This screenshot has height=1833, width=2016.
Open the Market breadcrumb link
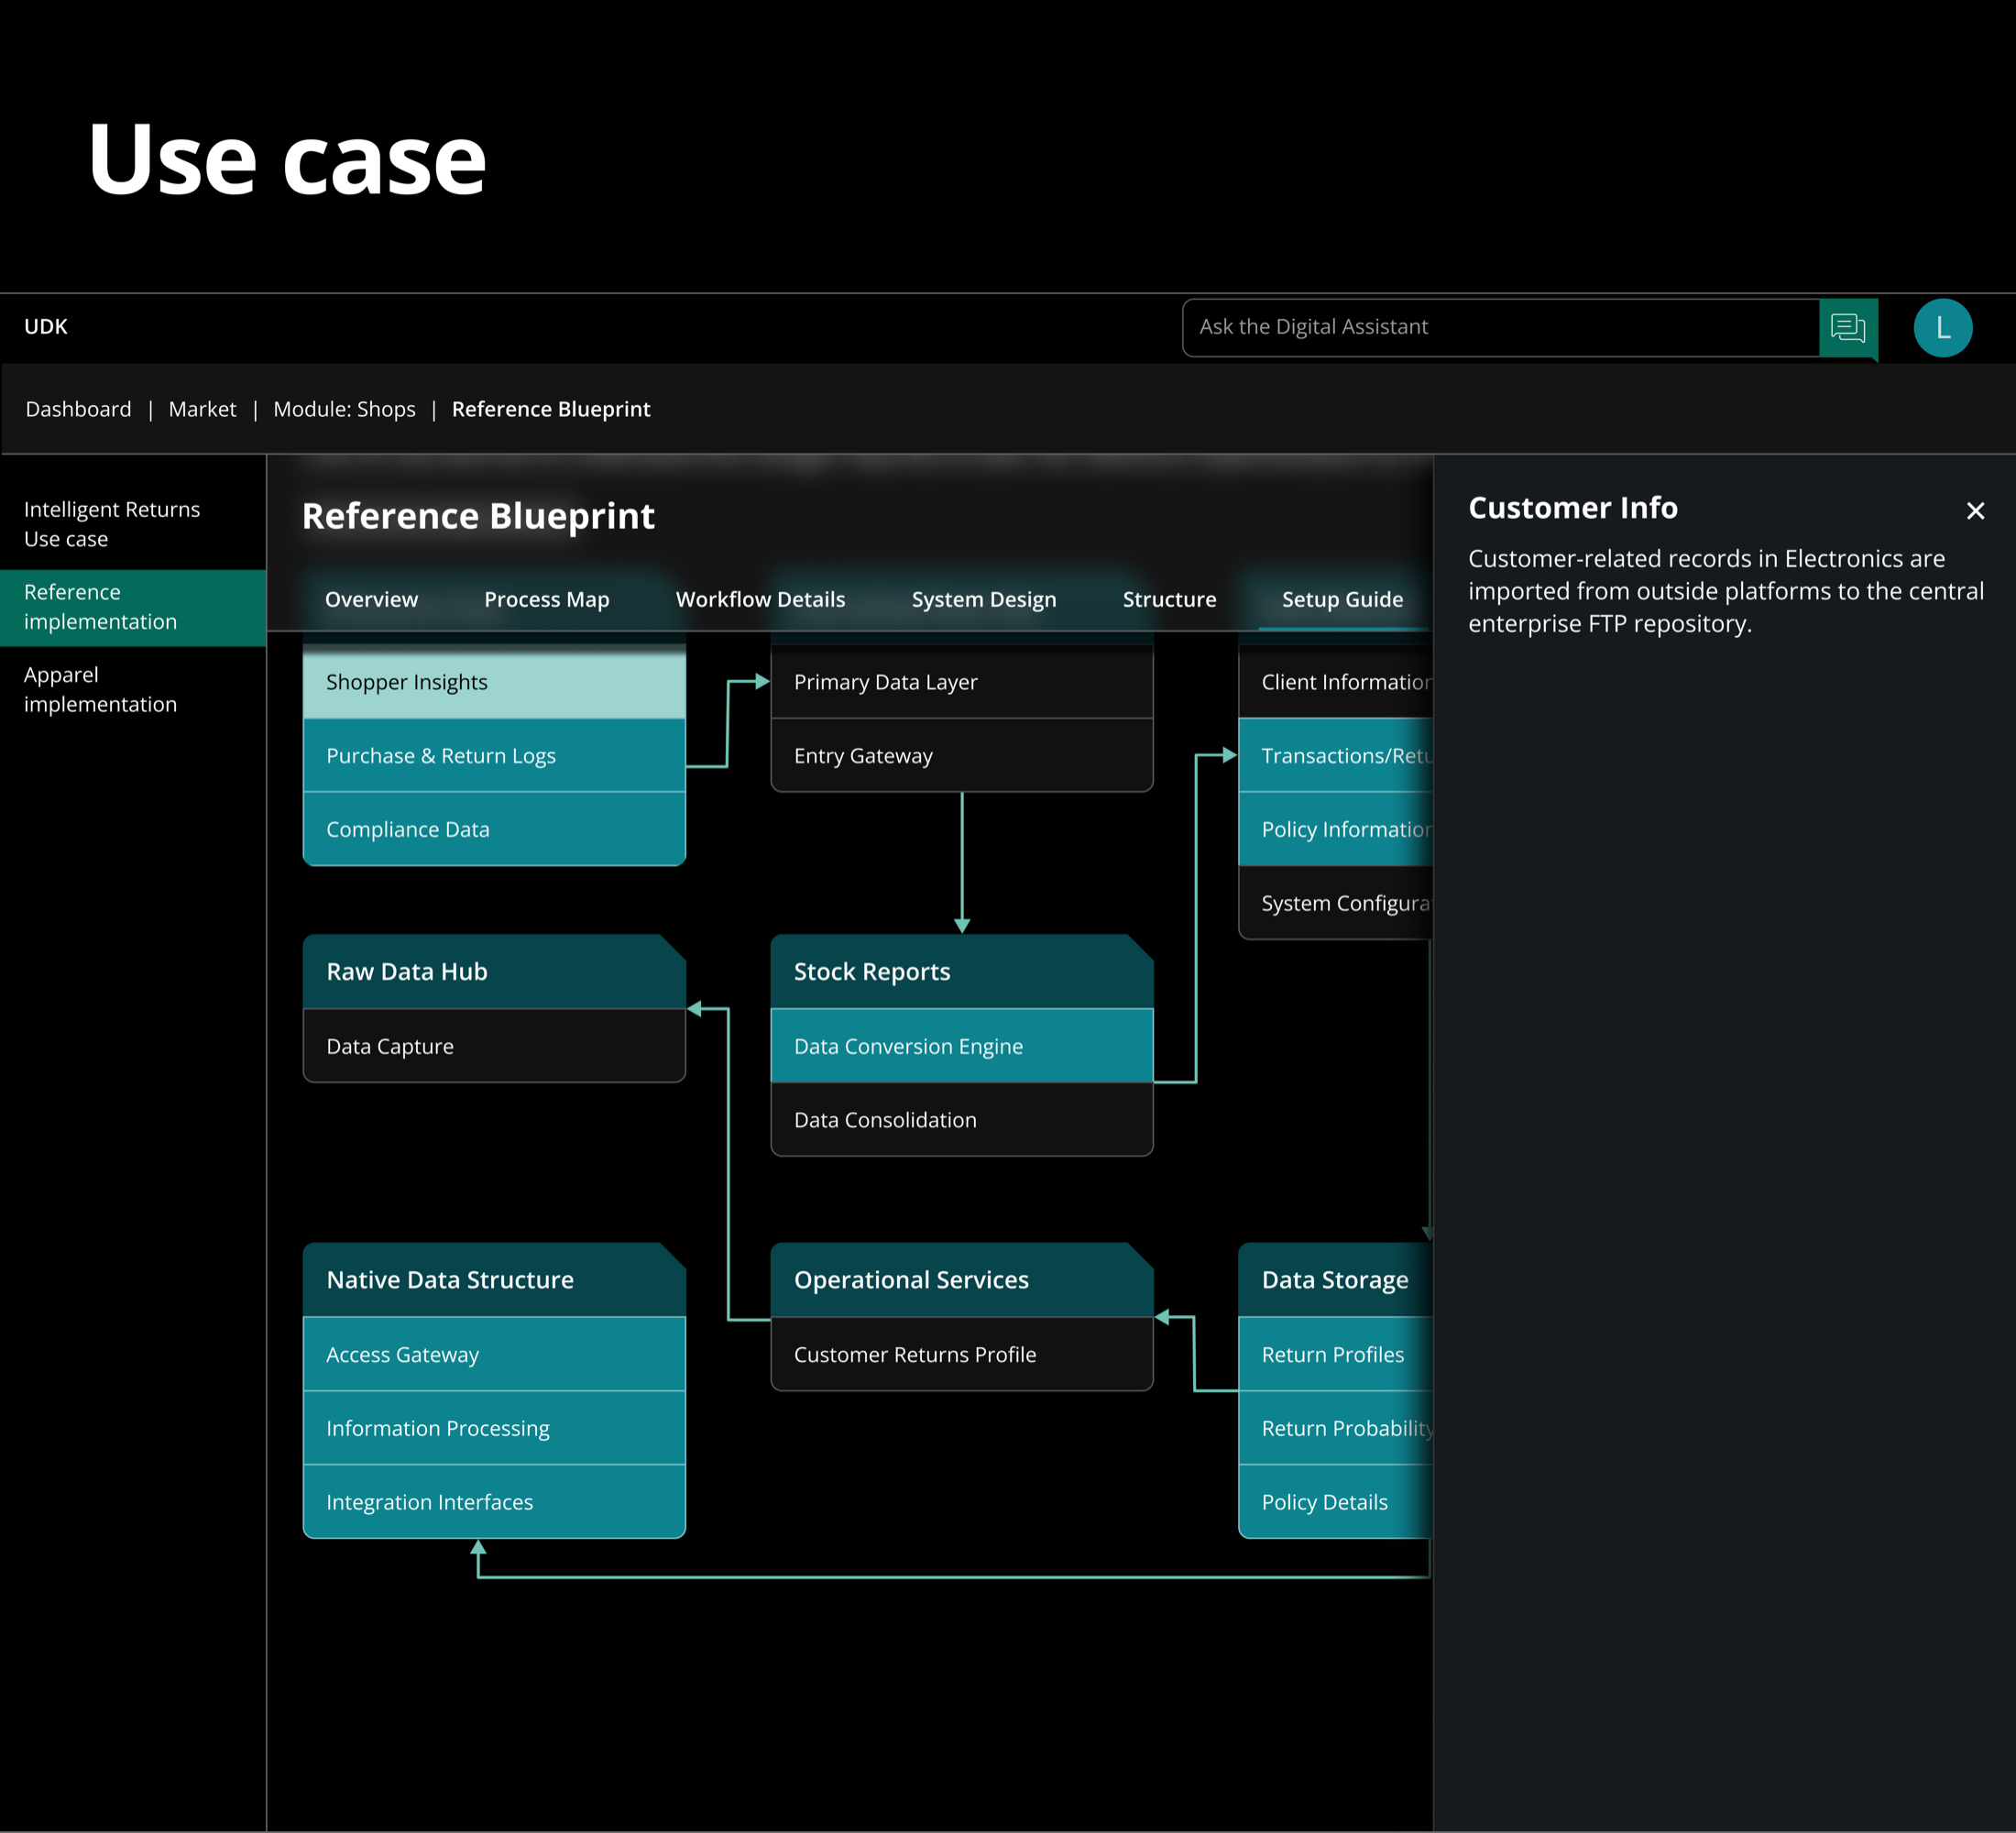pyautogui.click(x=202, y=409)
